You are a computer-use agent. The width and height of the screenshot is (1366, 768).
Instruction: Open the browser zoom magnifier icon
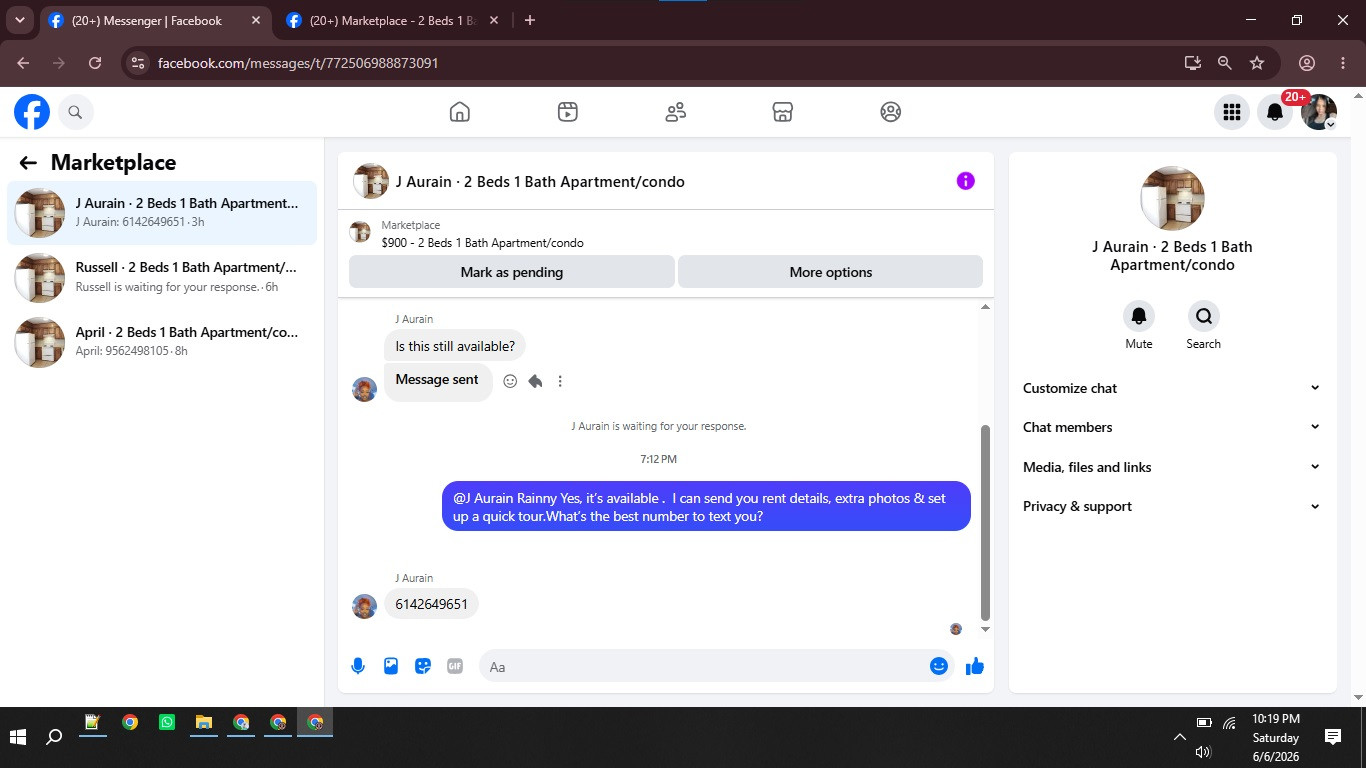(x=1224, y=63)
